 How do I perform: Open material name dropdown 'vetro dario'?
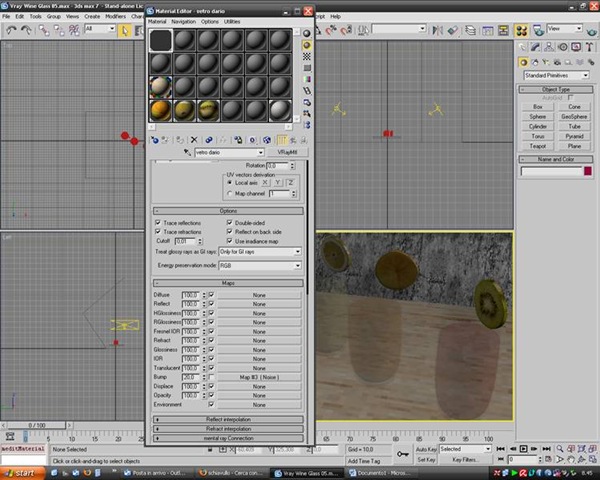(229, 152)
